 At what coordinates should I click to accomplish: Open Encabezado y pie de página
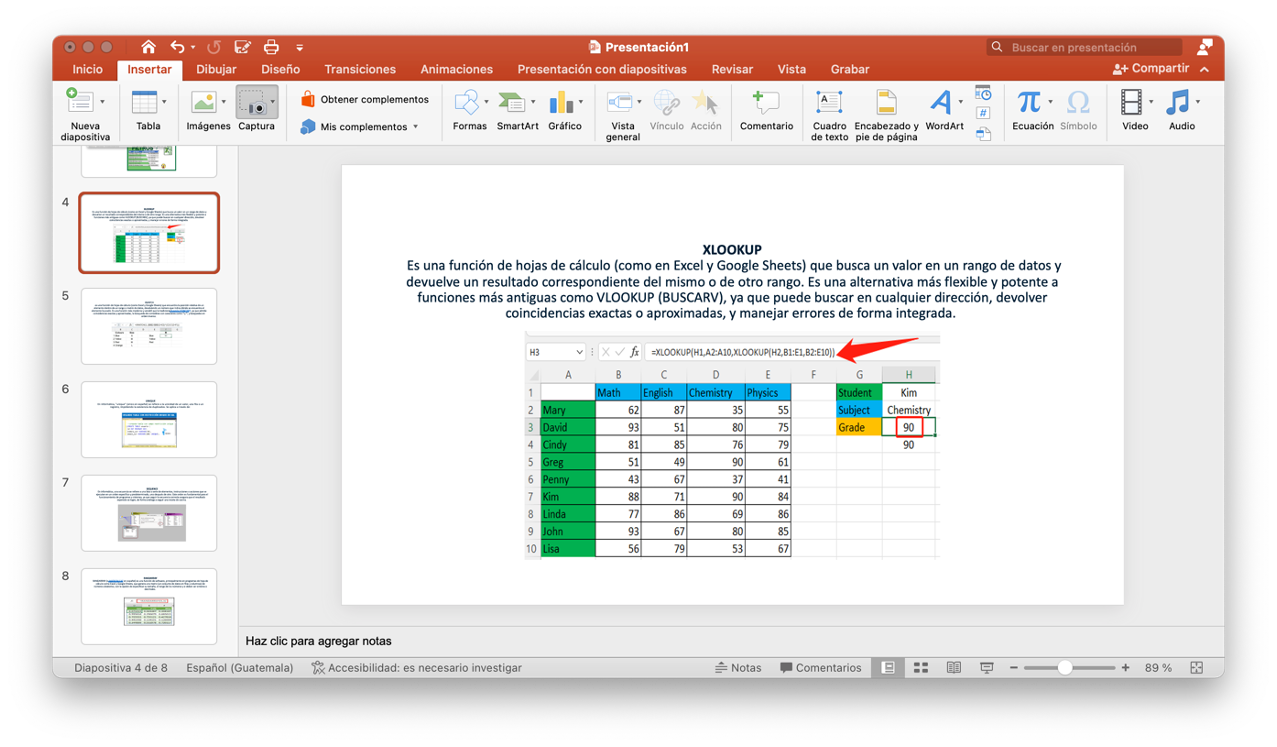tap(886, 113)
